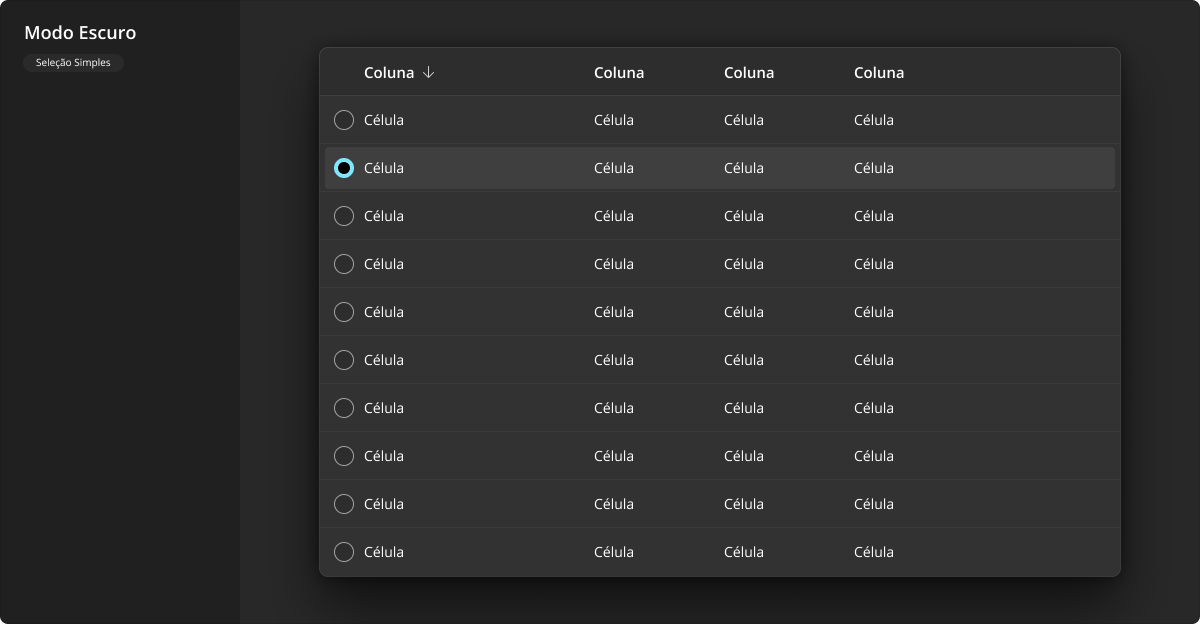The width and height of the screenshot is (1200, 624).
Task: Pick the radio button in the fourth table row
Action: [344, 264]
